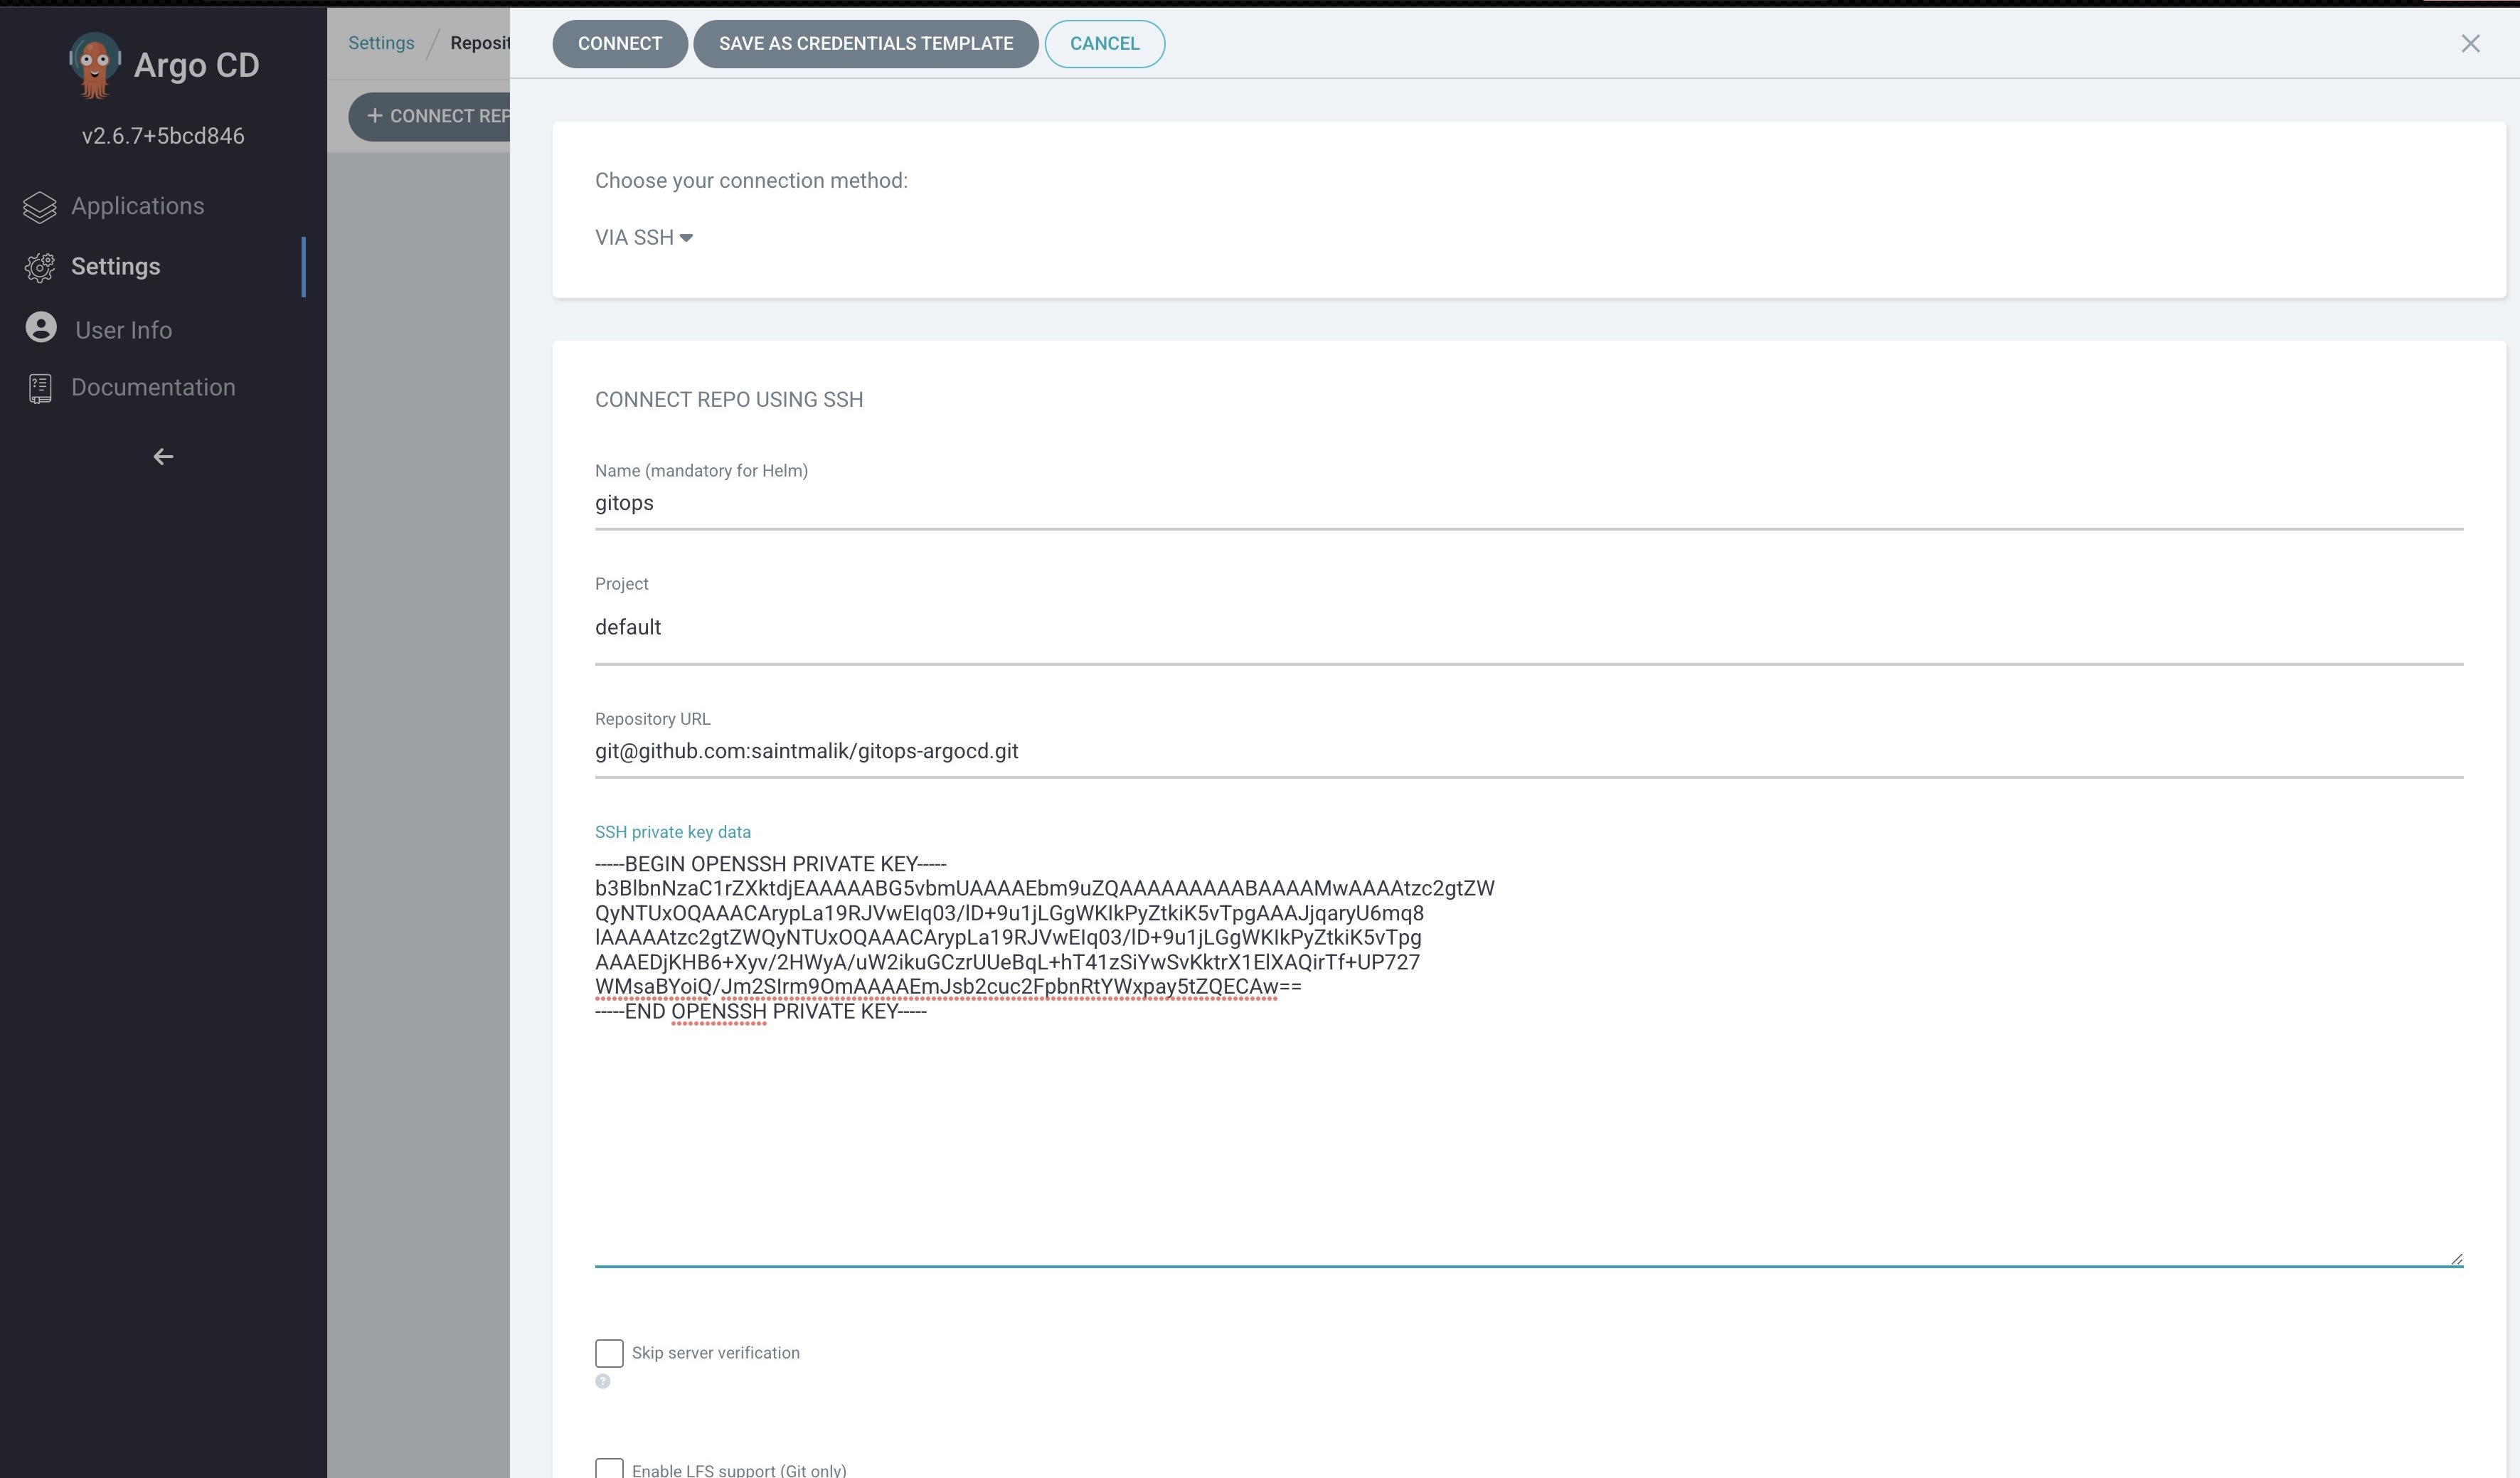Edit the Name field containing gitops
Viewport: 2520px width, 1478px height.
1528,504
